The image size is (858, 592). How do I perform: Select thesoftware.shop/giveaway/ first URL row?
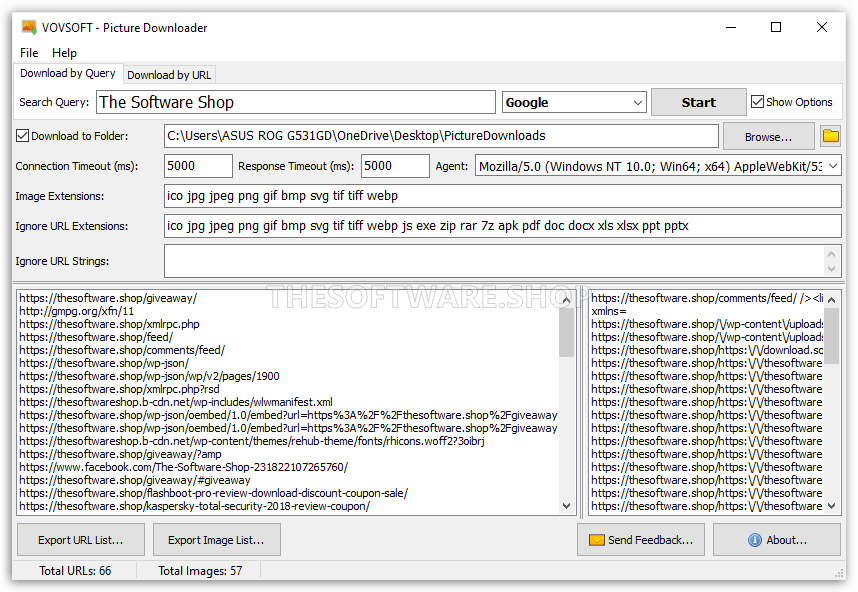pyautogui.click(x=108, y=298)
